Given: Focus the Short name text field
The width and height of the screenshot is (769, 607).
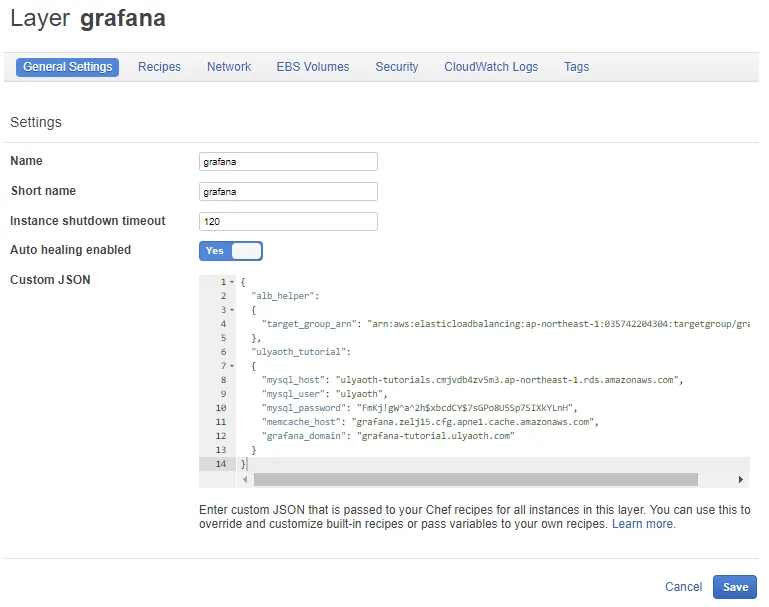Looking at the screenshot, I should 288,192.
